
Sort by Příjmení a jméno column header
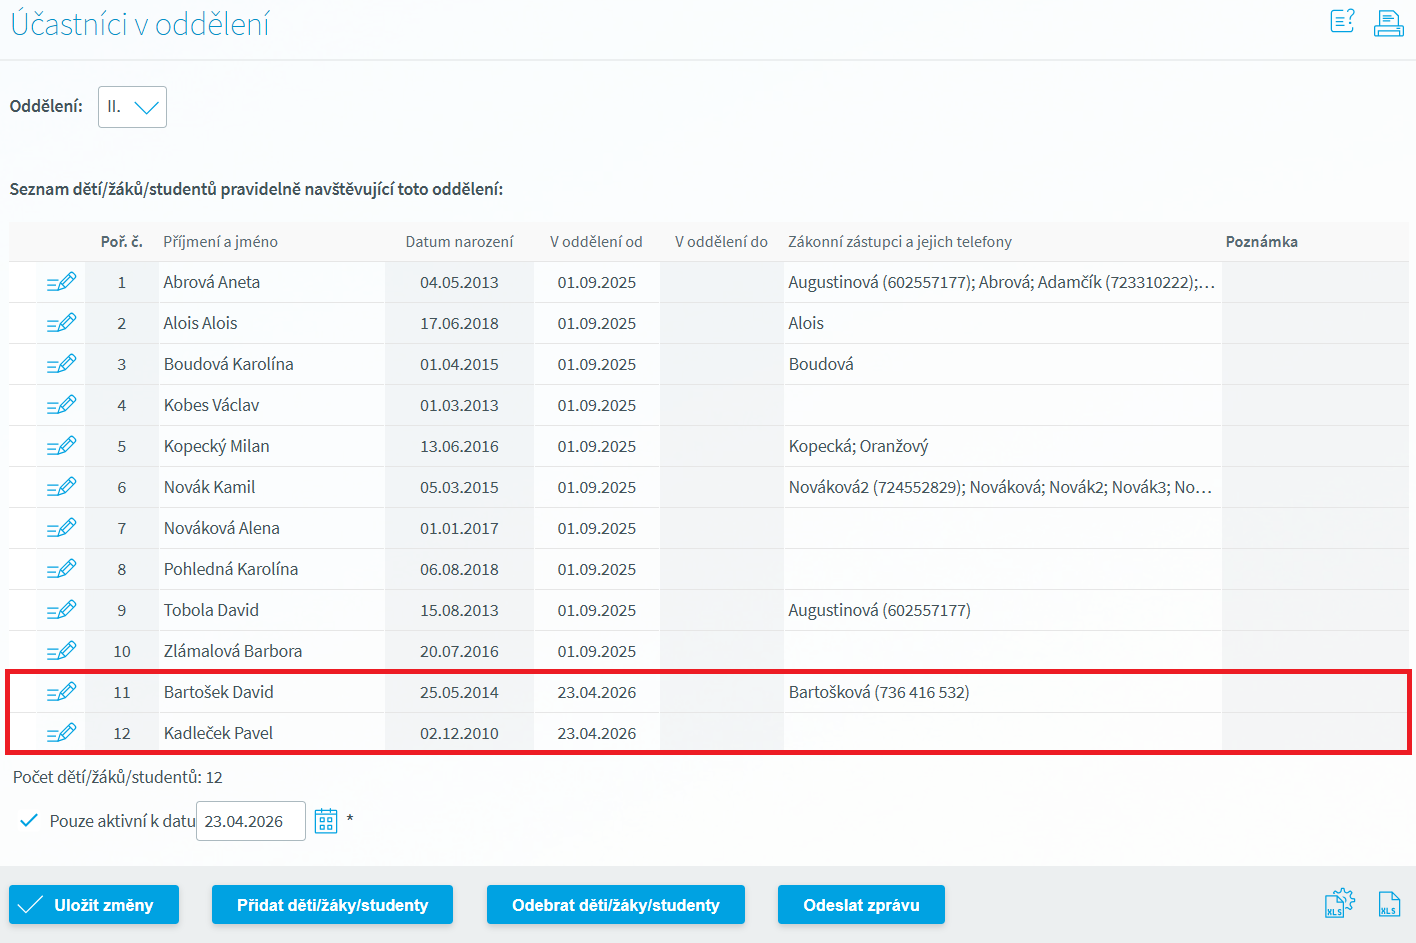221,242
